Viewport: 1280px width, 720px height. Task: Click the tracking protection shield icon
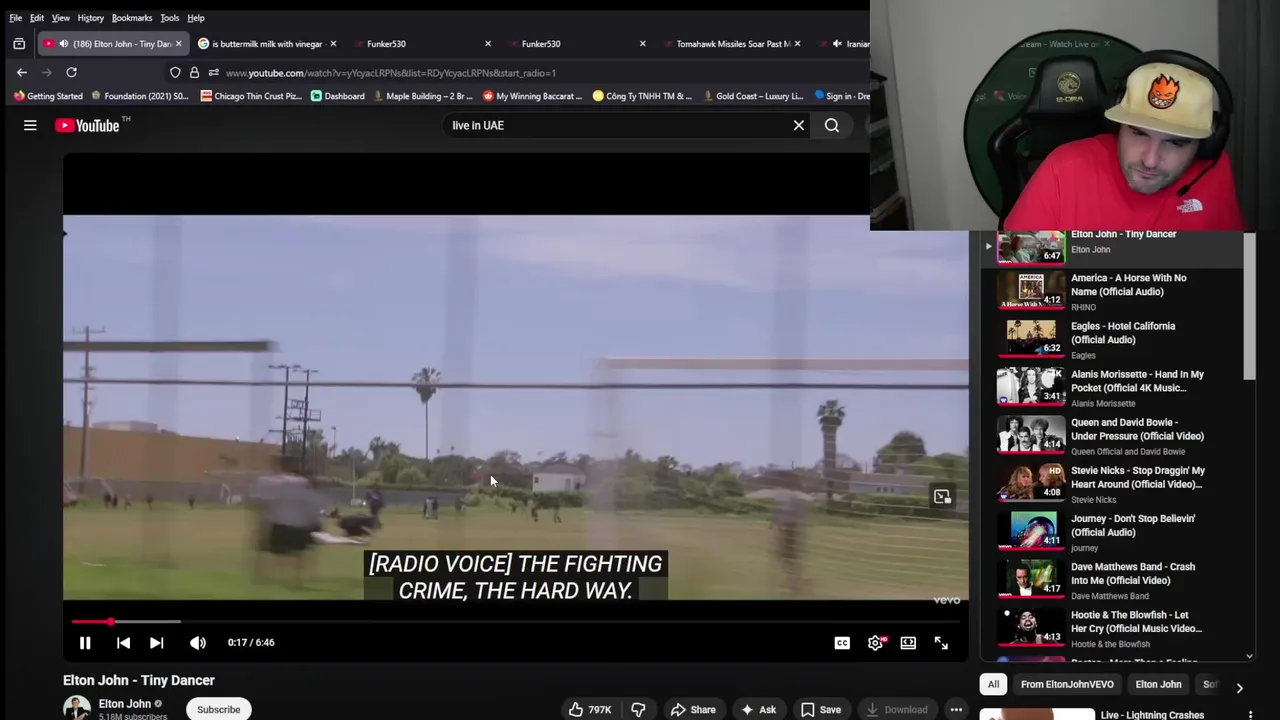coord(175,73)
